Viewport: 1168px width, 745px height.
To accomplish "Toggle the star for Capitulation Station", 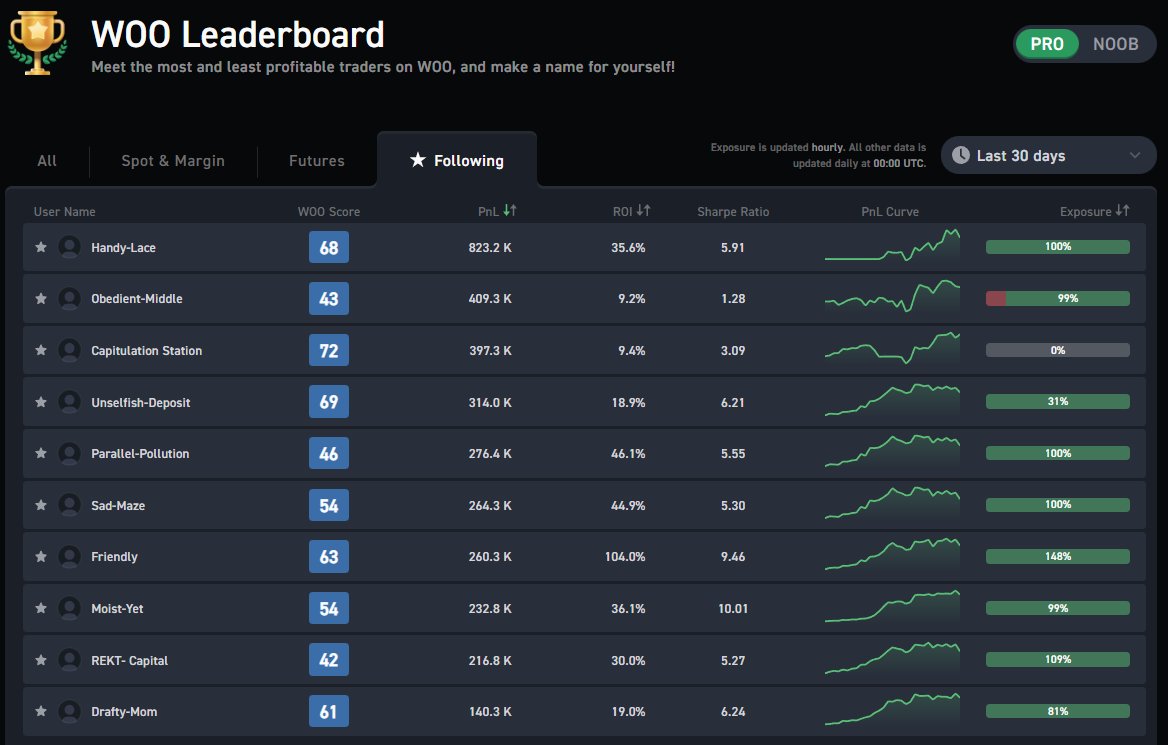I will 41,350.
